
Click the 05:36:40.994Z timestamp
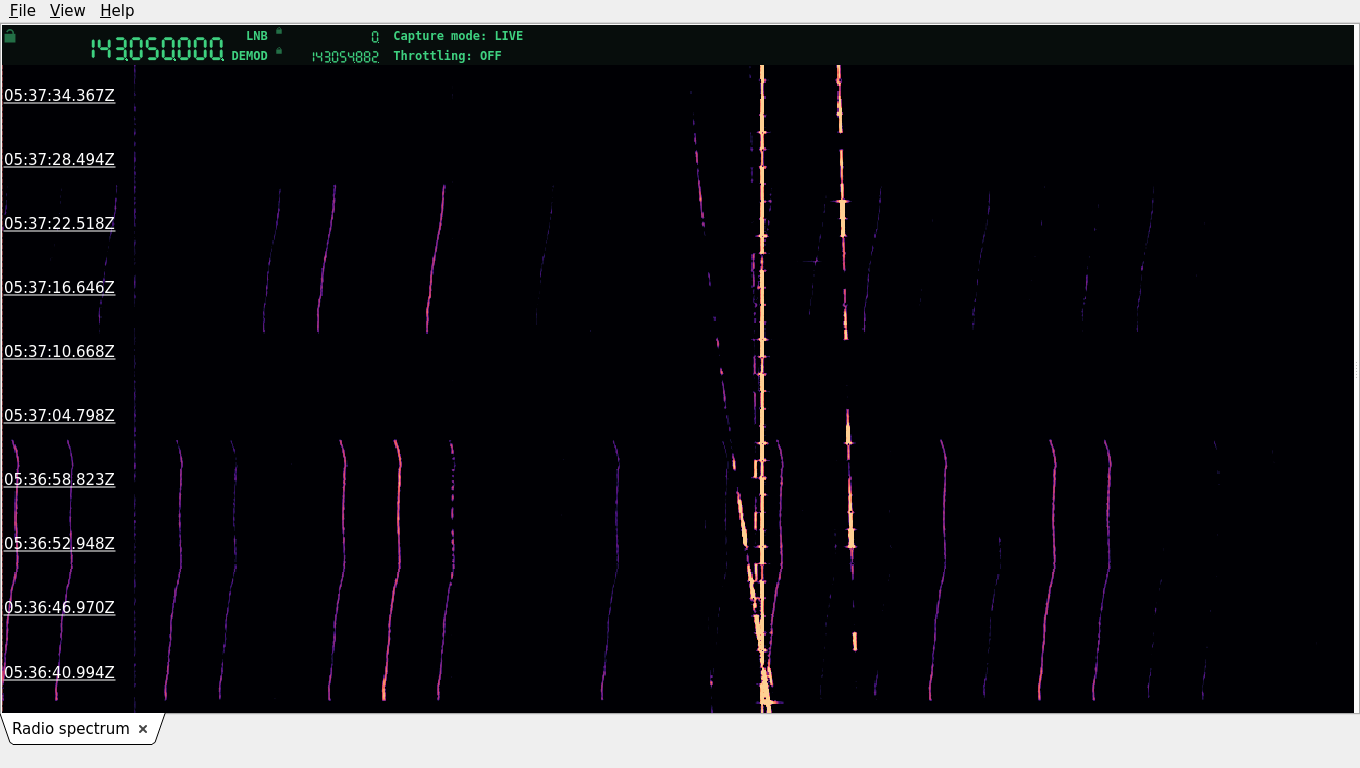pos(59,673)
